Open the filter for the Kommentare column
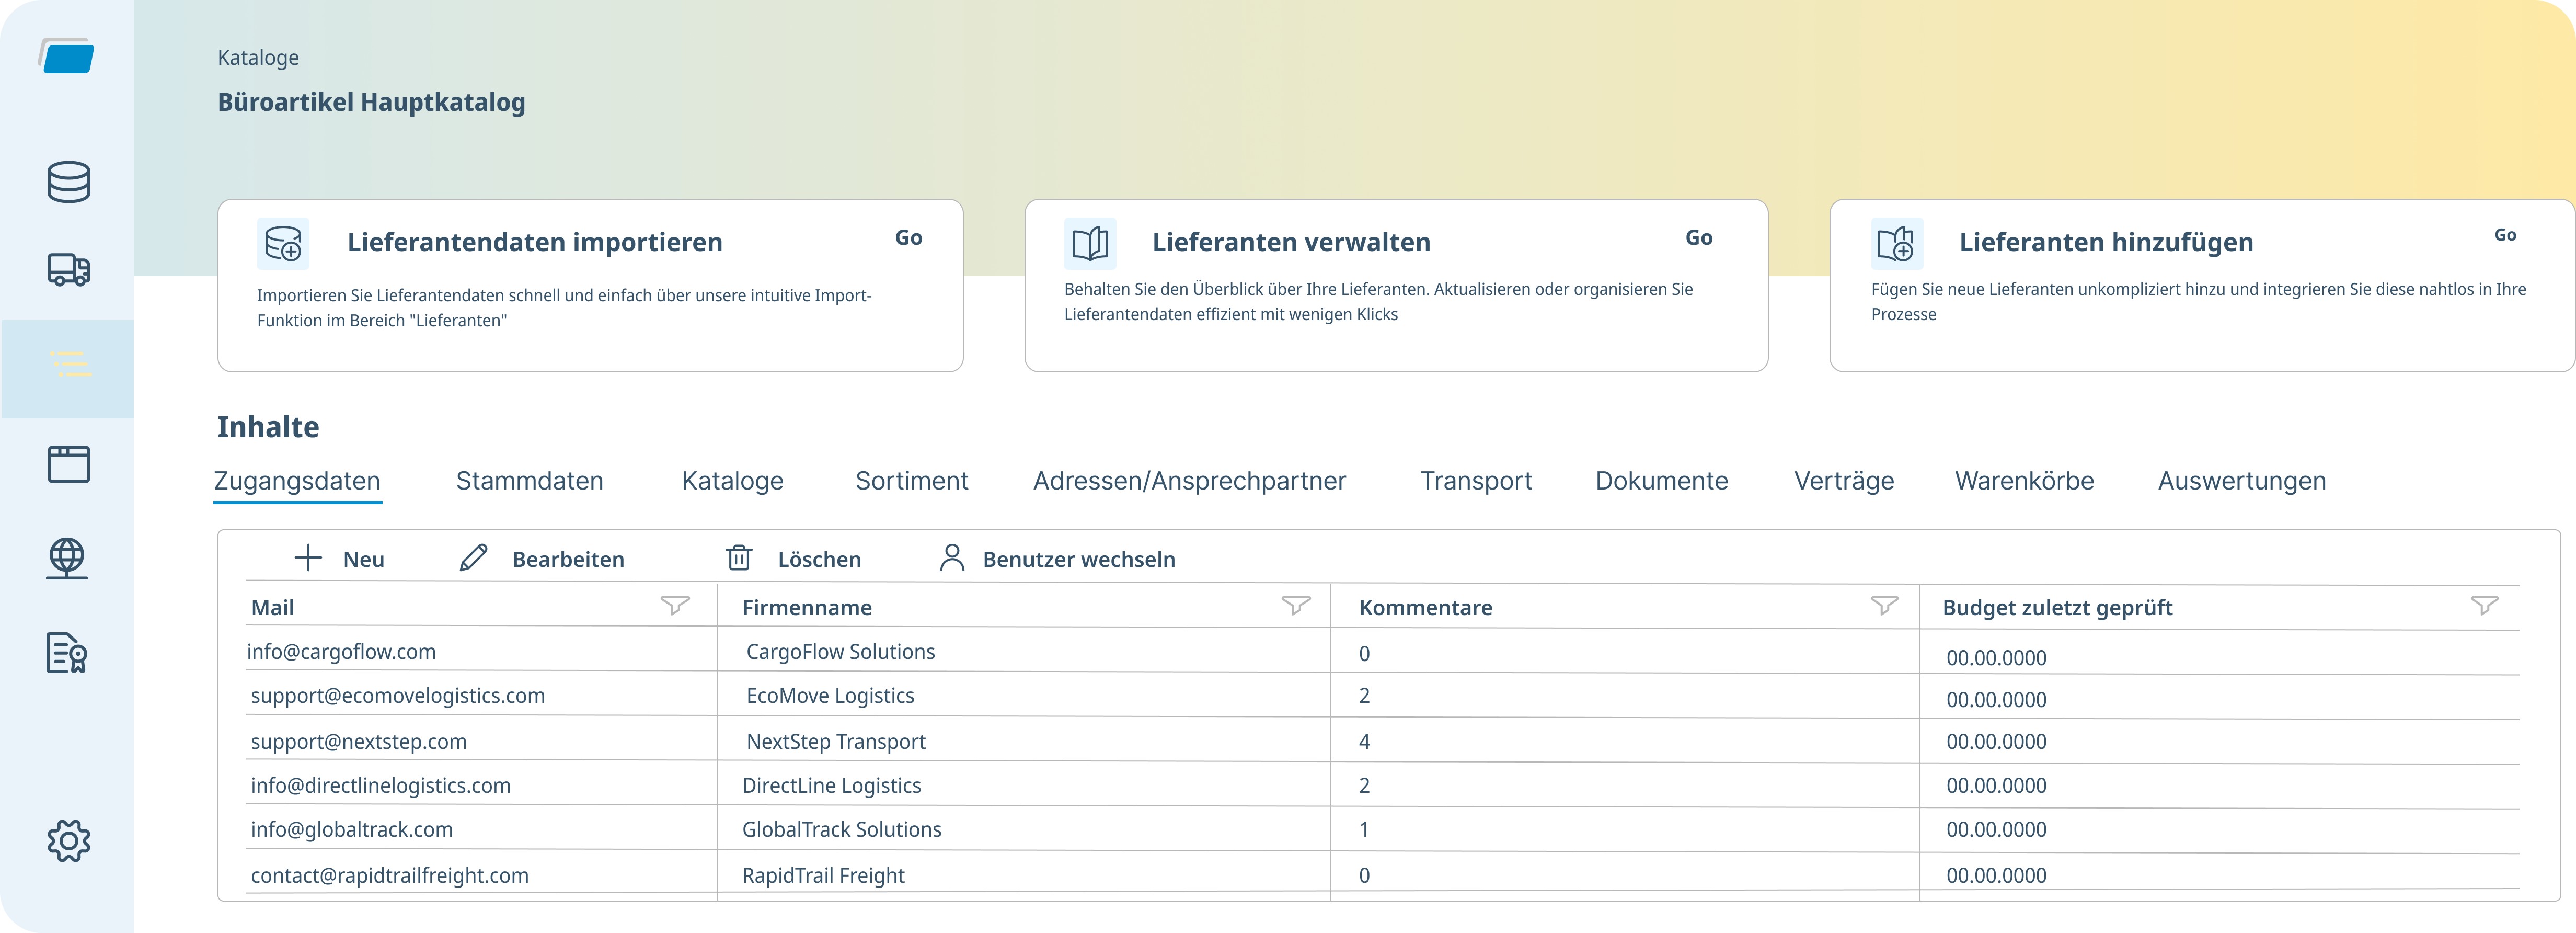 pyautogui.click(x=1884, y=606)
